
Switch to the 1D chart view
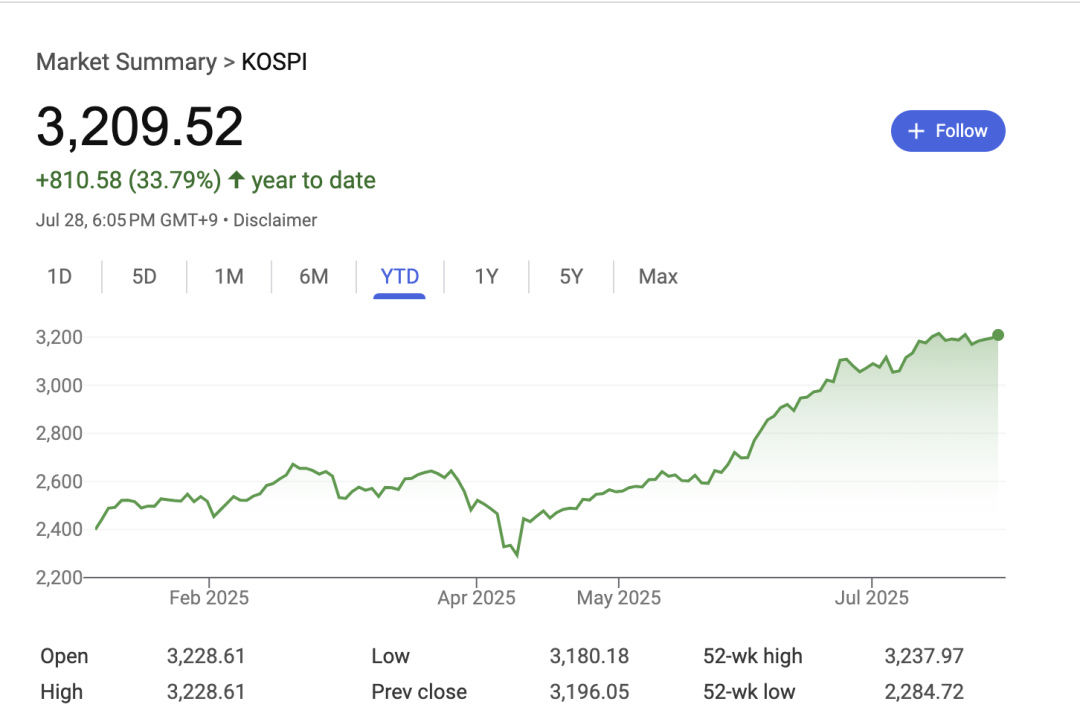tap(60, 276)
